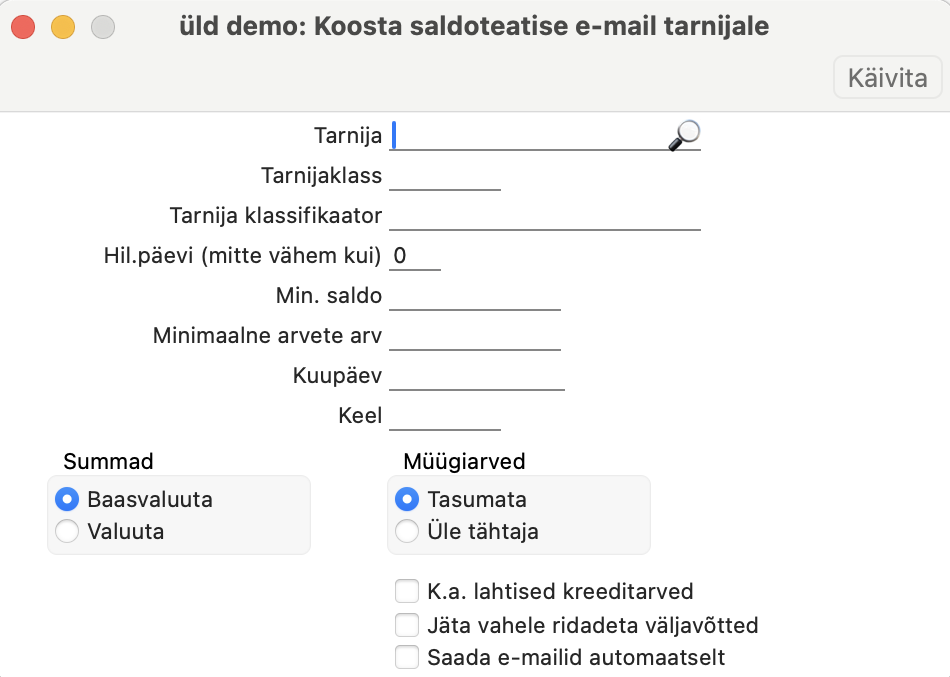Click the Kuupäev date field
950x677 pixels.
(x=476, y=376)
